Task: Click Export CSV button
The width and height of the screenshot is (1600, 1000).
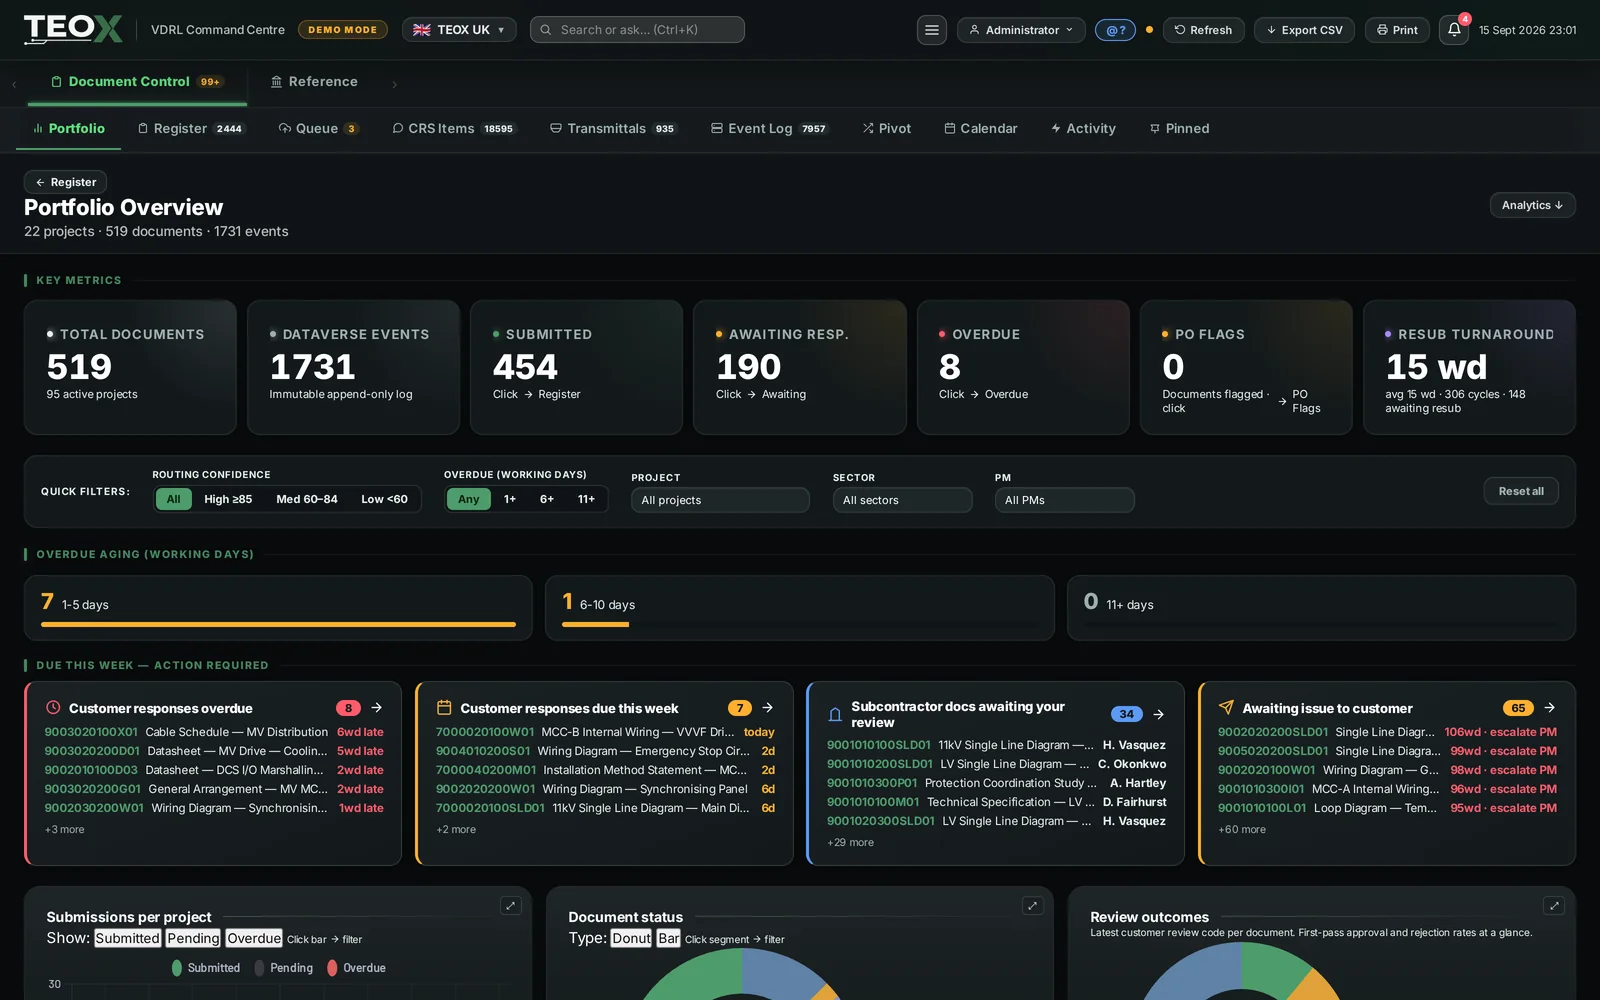Action: [x=1304, y=30]
